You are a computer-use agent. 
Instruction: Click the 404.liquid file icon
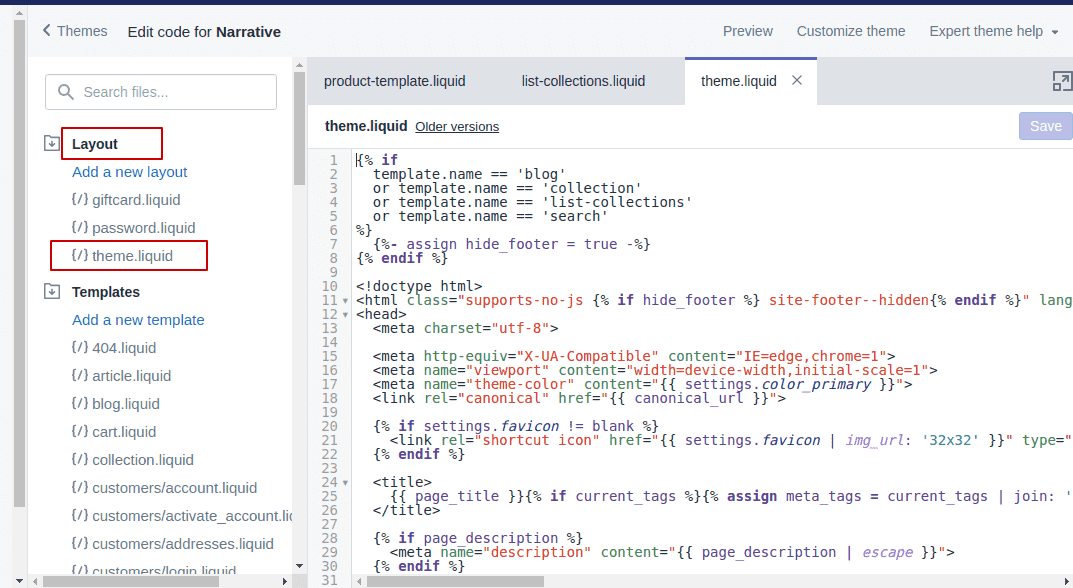click(x=80, y=348)
